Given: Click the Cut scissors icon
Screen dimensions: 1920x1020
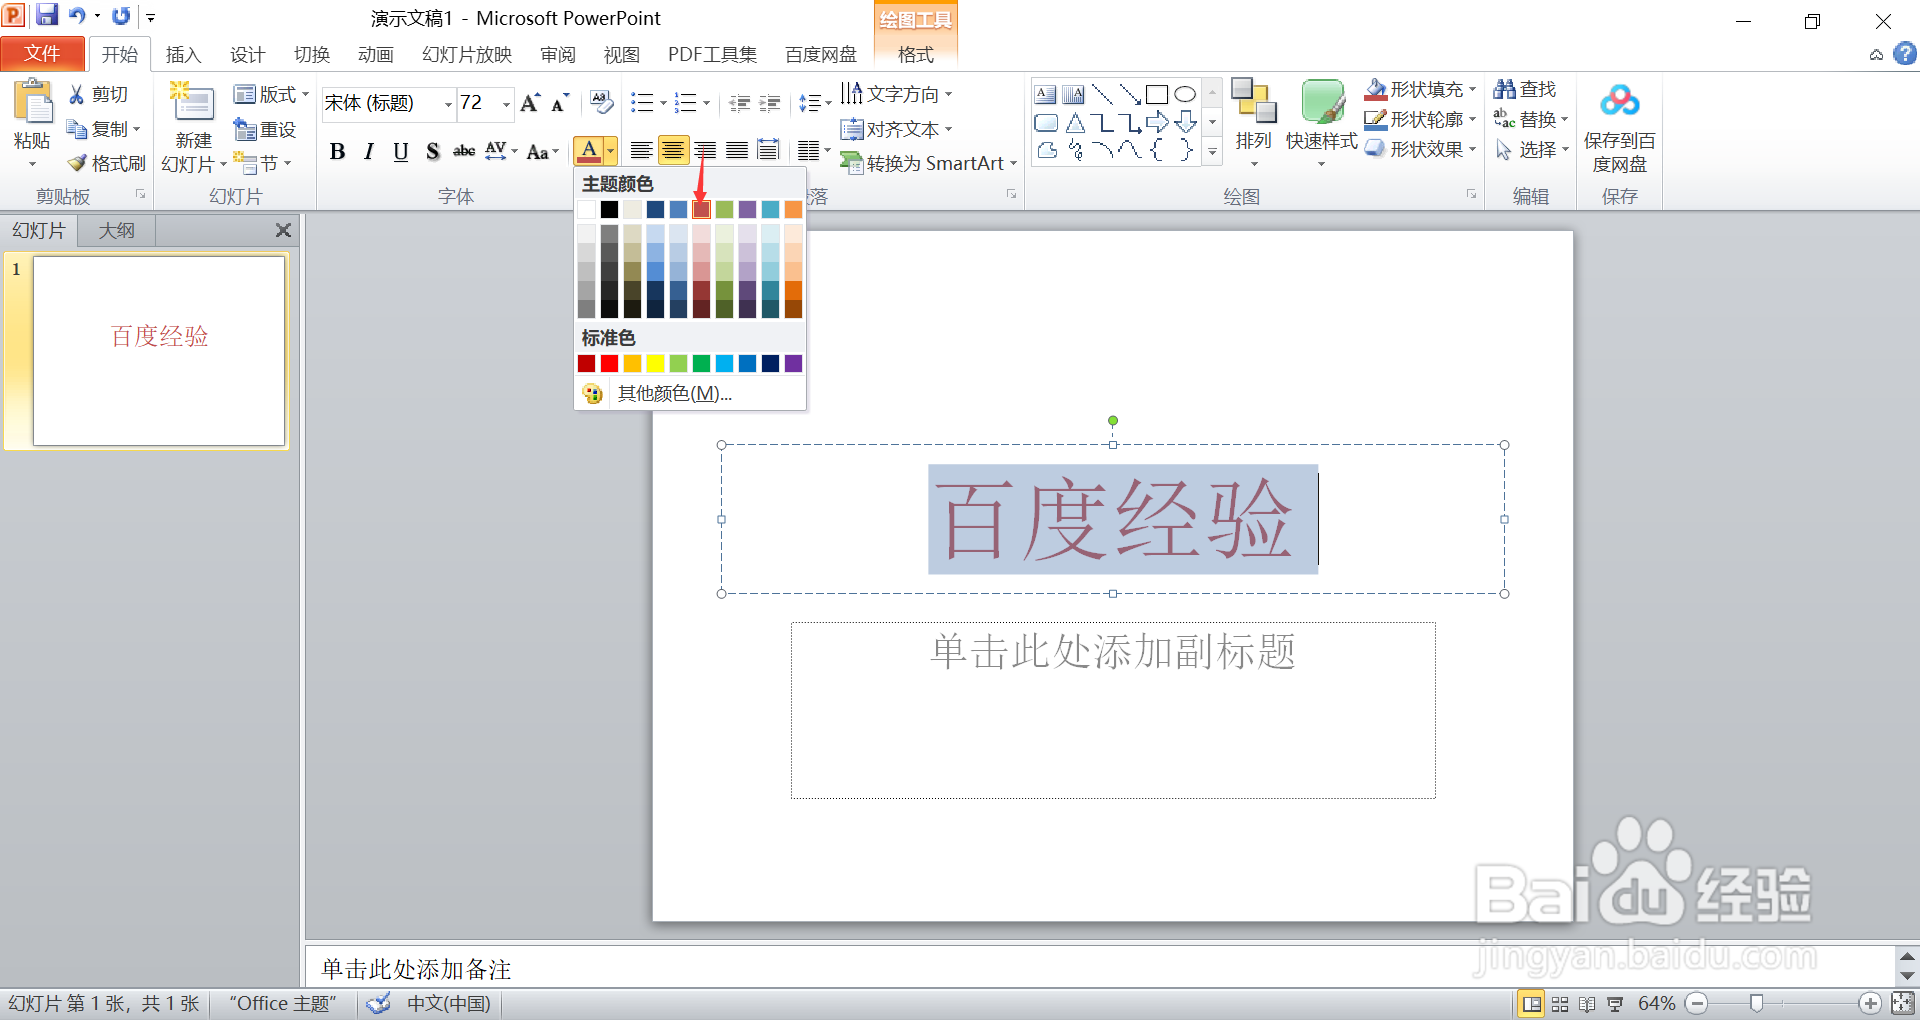Looking at the screenshot, I should (x=77, y=94).
